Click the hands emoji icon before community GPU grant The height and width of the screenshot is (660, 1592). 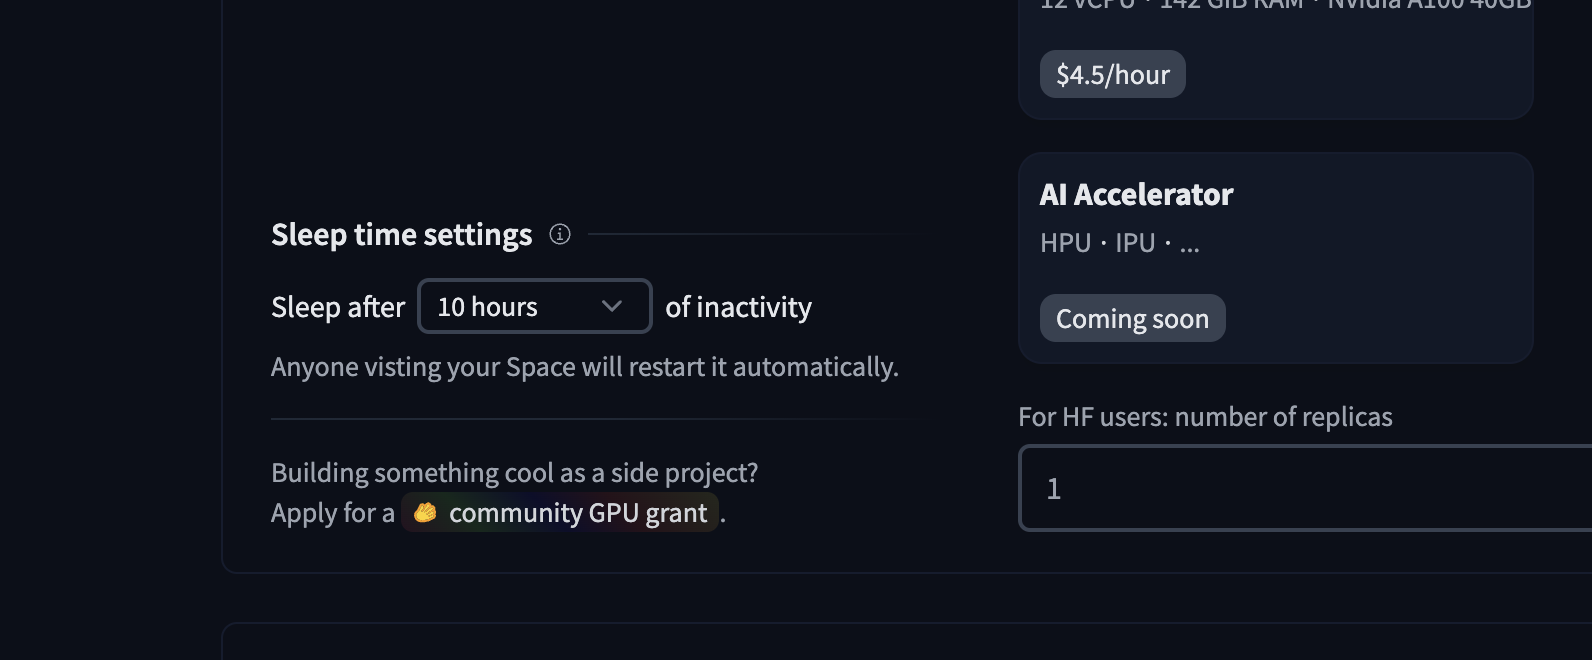pyautogui.click(x=425, y=513)
